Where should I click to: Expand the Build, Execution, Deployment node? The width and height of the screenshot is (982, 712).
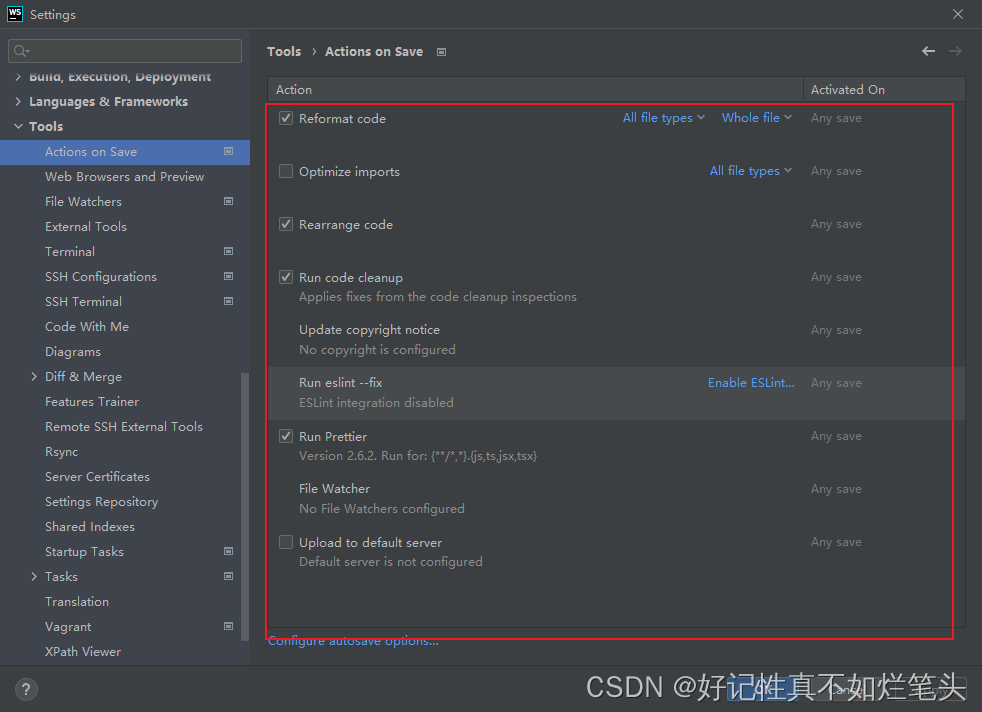pos(18,77)
